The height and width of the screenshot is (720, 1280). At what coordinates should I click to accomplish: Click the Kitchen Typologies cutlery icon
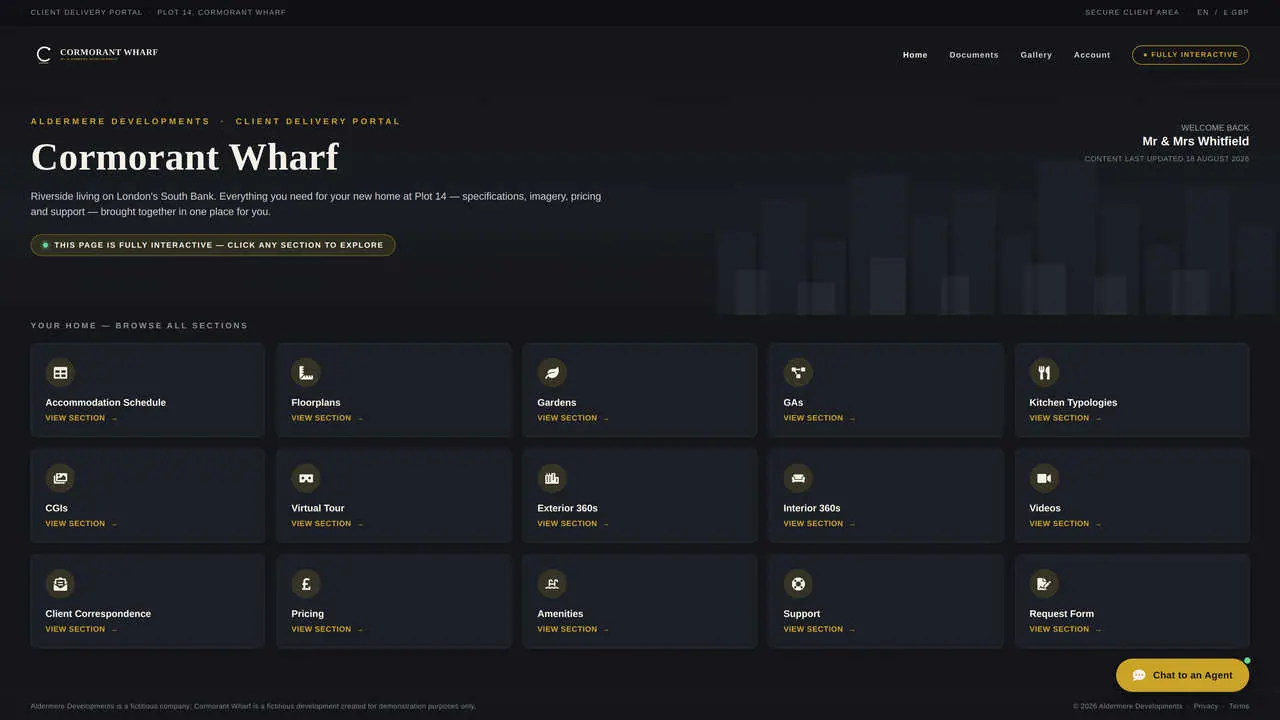(x=1044, y=373)
